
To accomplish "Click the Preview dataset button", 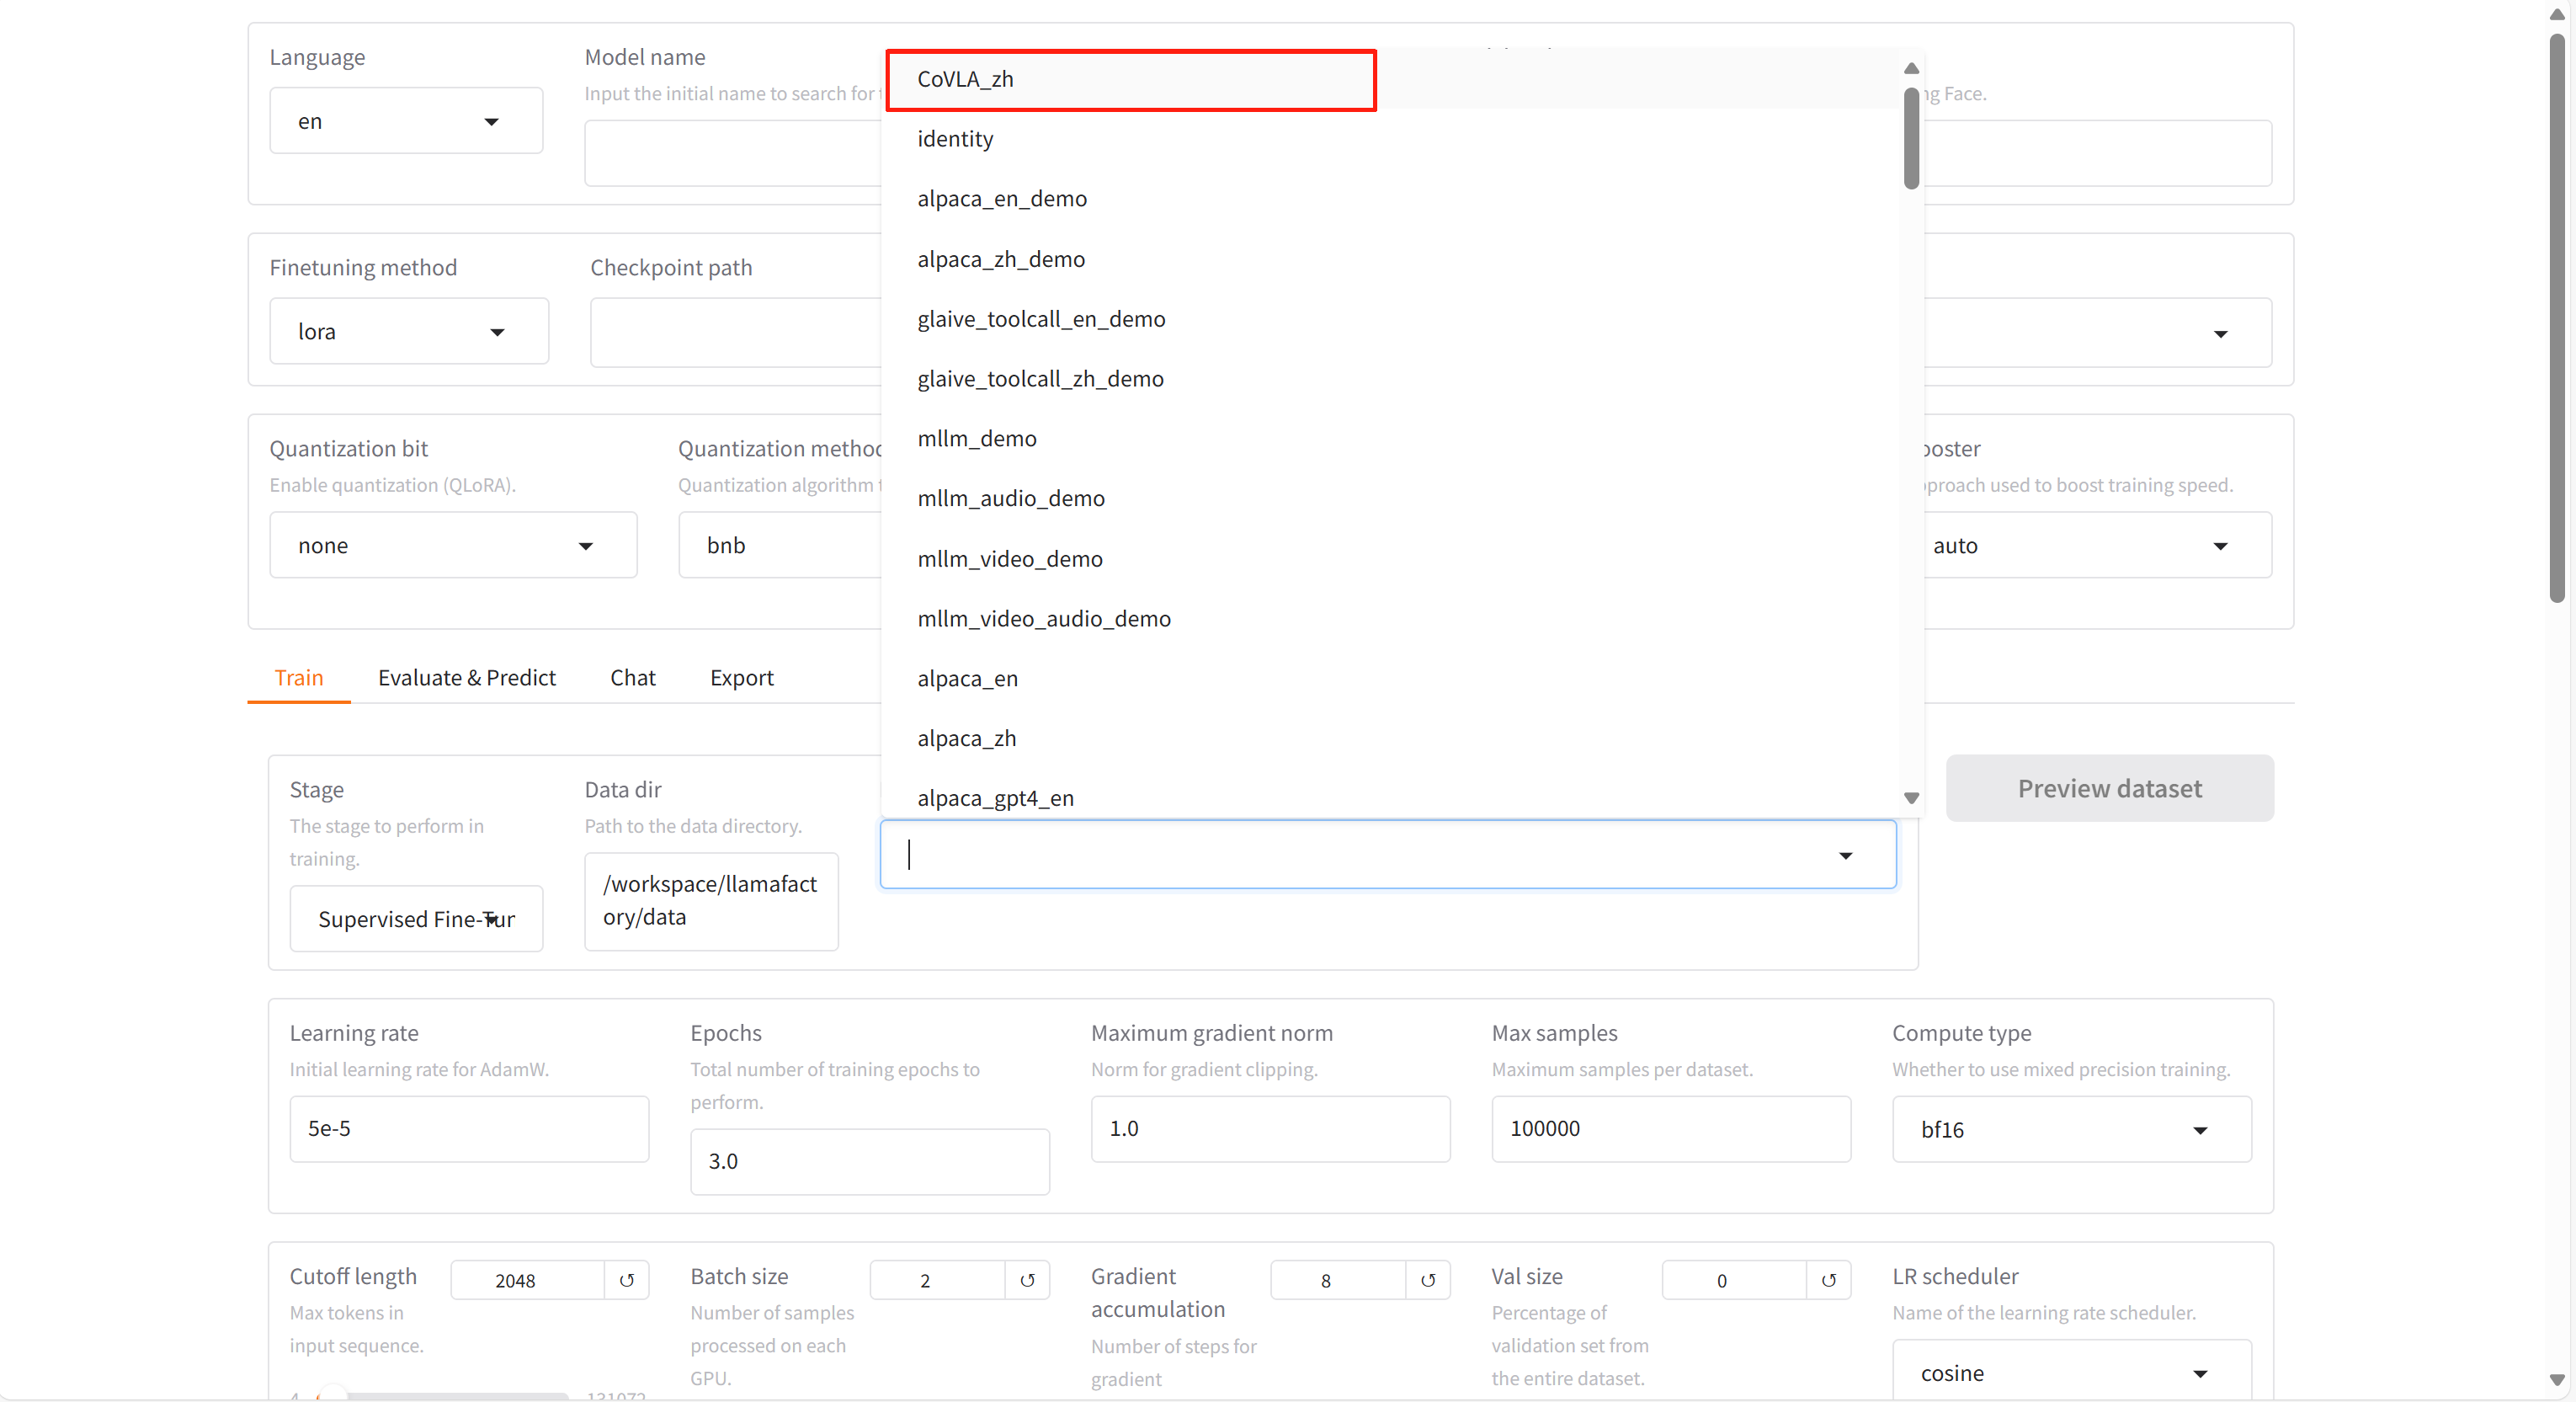I will pos(2108,789).
